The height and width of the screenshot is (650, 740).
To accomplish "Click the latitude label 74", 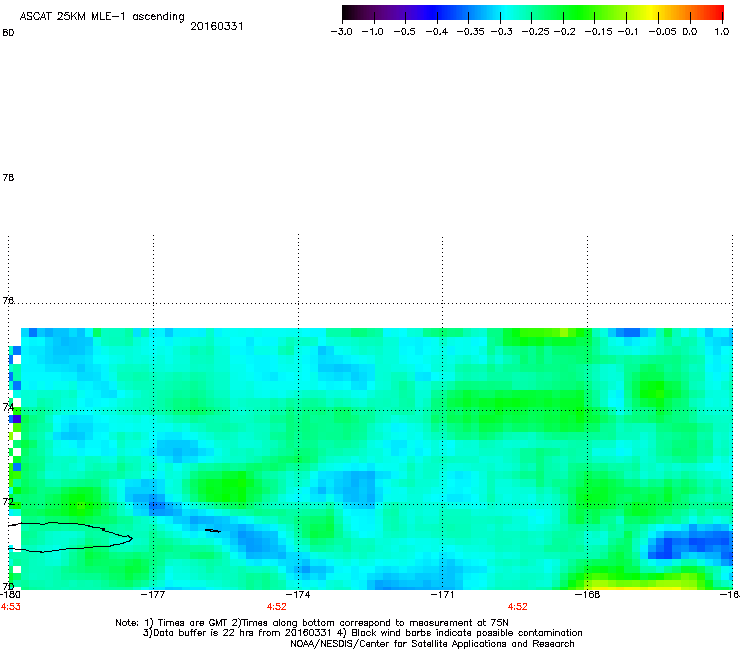I will [x=8, y=407].
